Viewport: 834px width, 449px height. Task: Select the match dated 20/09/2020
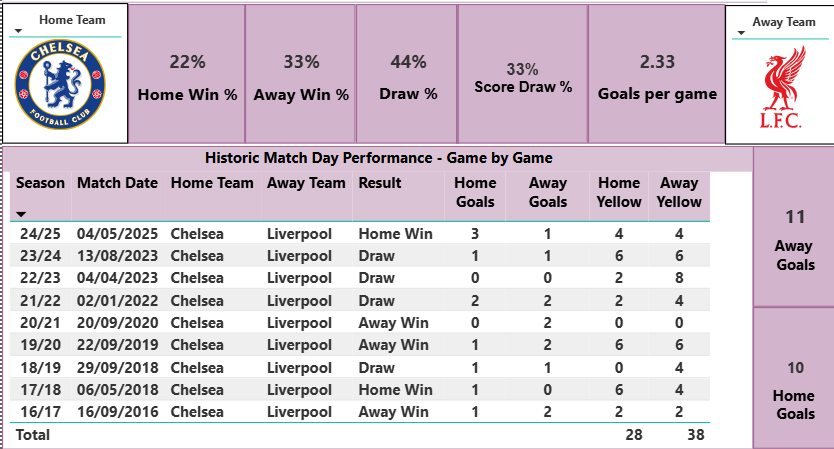(118, 323)
